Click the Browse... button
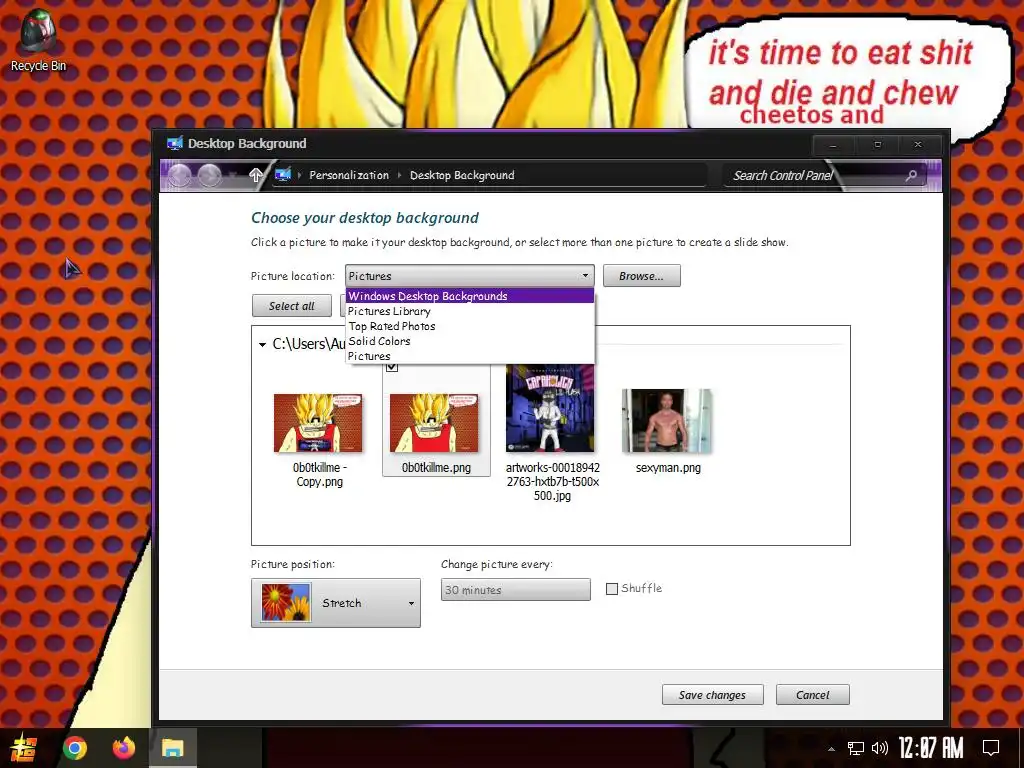The image size is (1024, 768). point(641,276)
